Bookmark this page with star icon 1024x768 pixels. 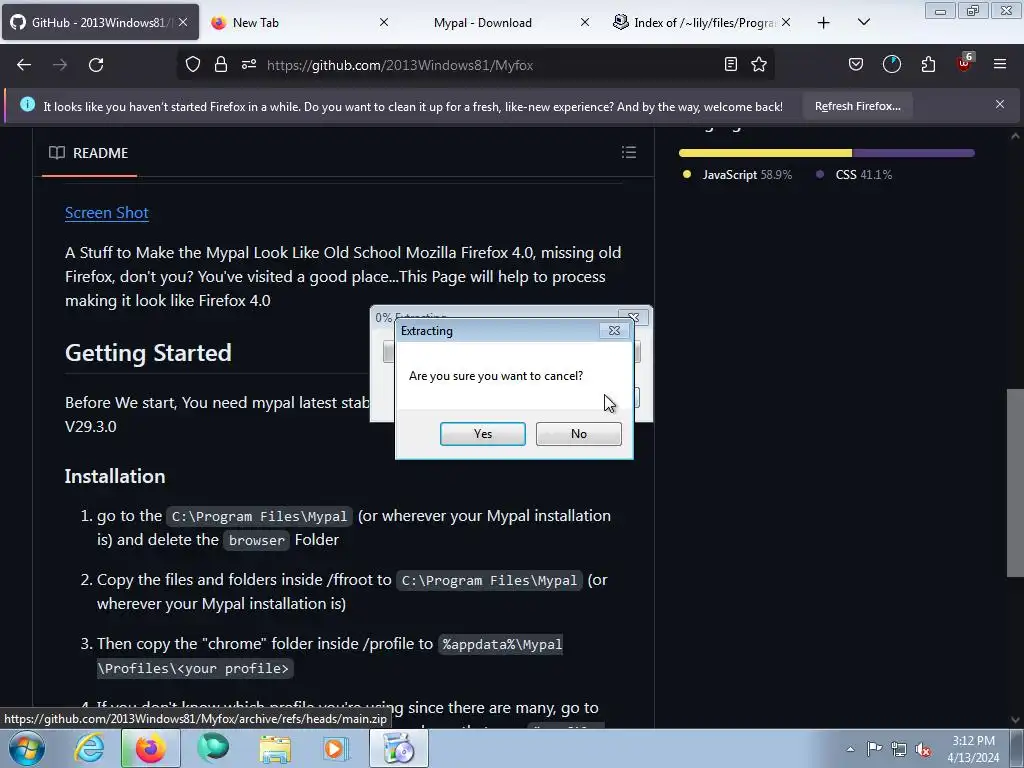point(759,64)
